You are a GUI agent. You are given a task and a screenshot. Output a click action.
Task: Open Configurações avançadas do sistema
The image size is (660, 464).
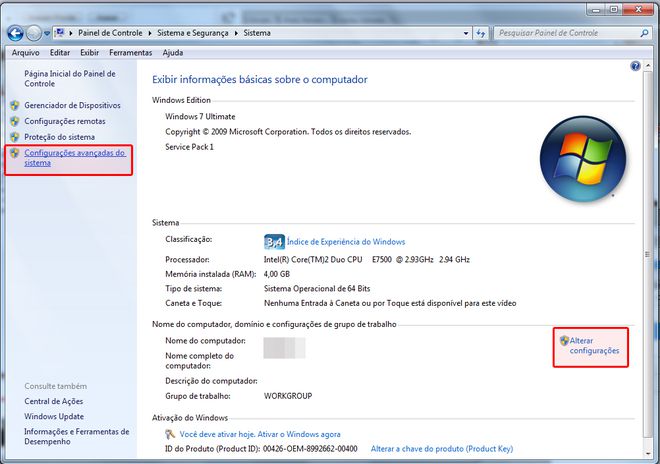(75, 158)
